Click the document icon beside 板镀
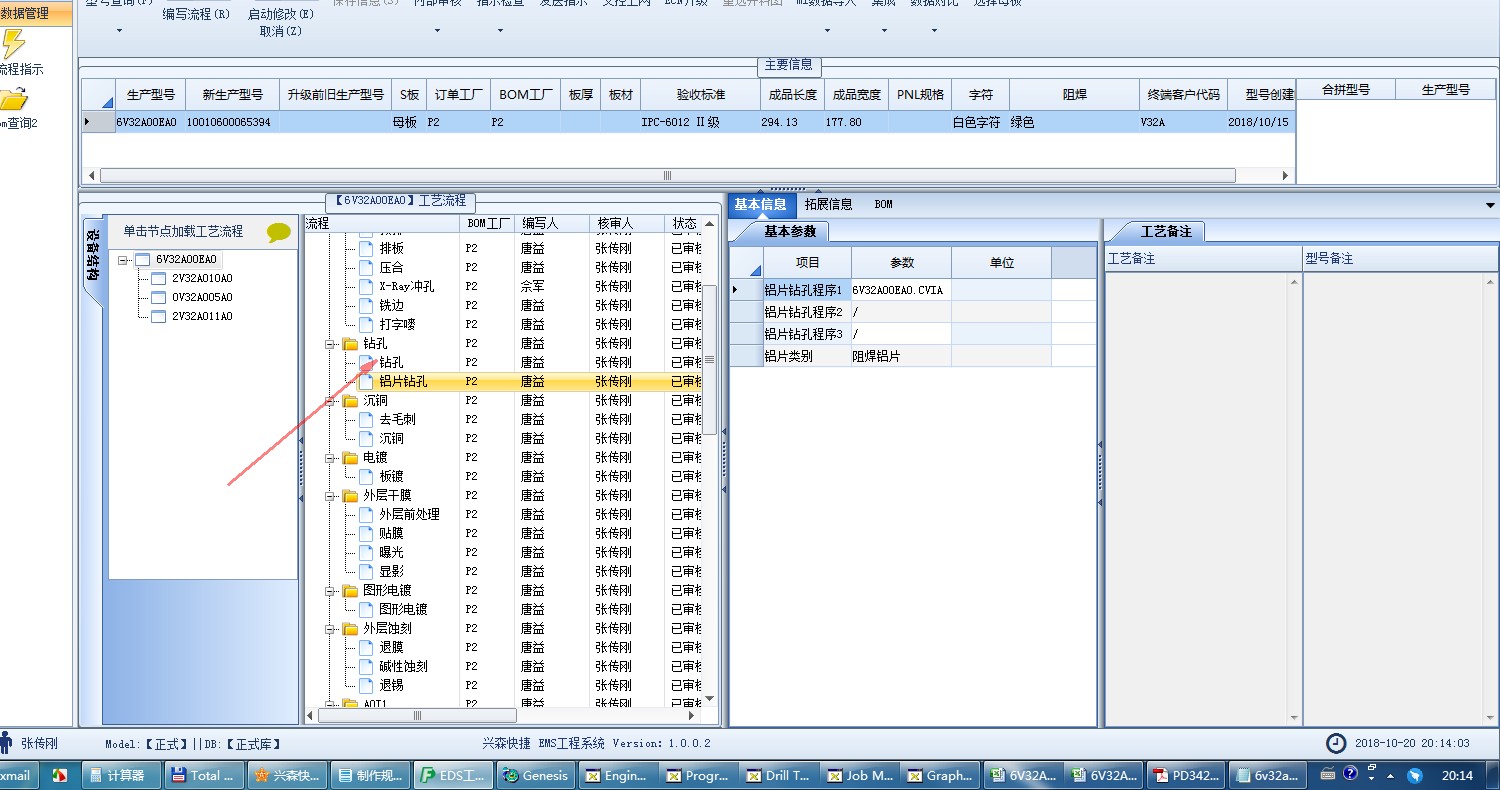The height and width of the screenshot is (790, 1500). [365, 476]
